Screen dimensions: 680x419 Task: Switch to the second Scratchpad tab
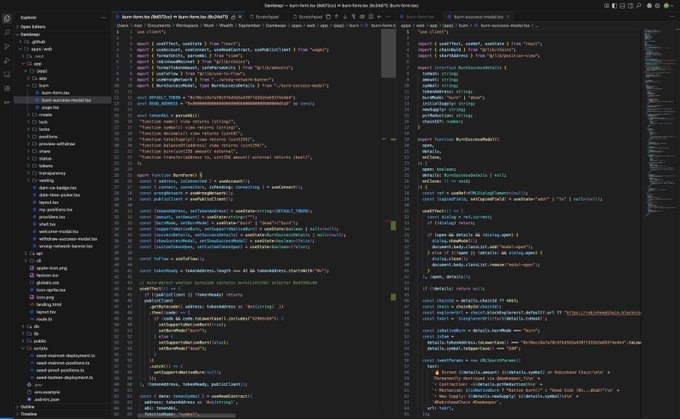coord(307,17)
